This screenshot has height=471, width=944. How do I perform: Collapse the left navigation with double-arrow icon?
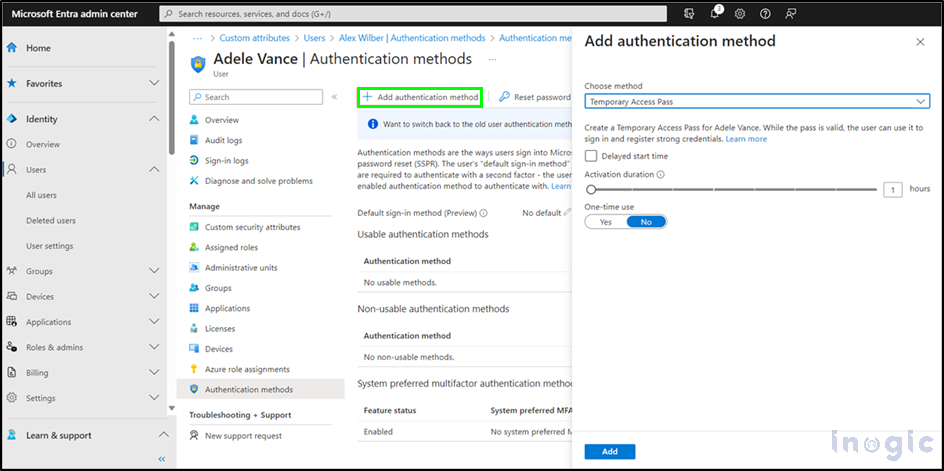pos(162,459)
